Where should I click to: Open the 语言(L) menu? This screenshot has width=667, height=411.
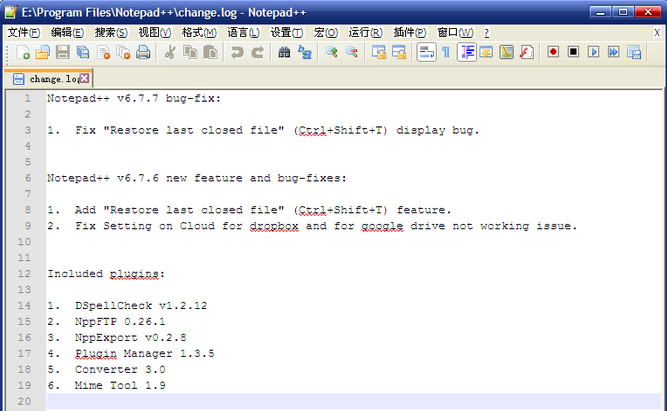click(x=243, y=32)
